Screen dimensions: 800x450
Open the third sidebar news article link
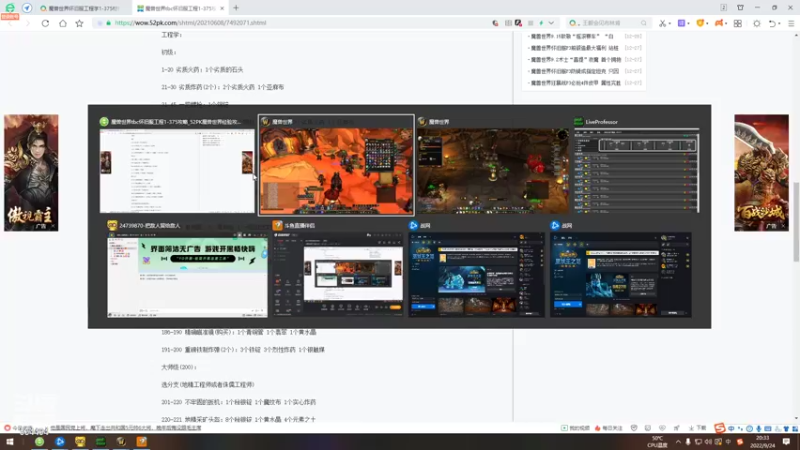pyautogui.click(x=576, y=60)
